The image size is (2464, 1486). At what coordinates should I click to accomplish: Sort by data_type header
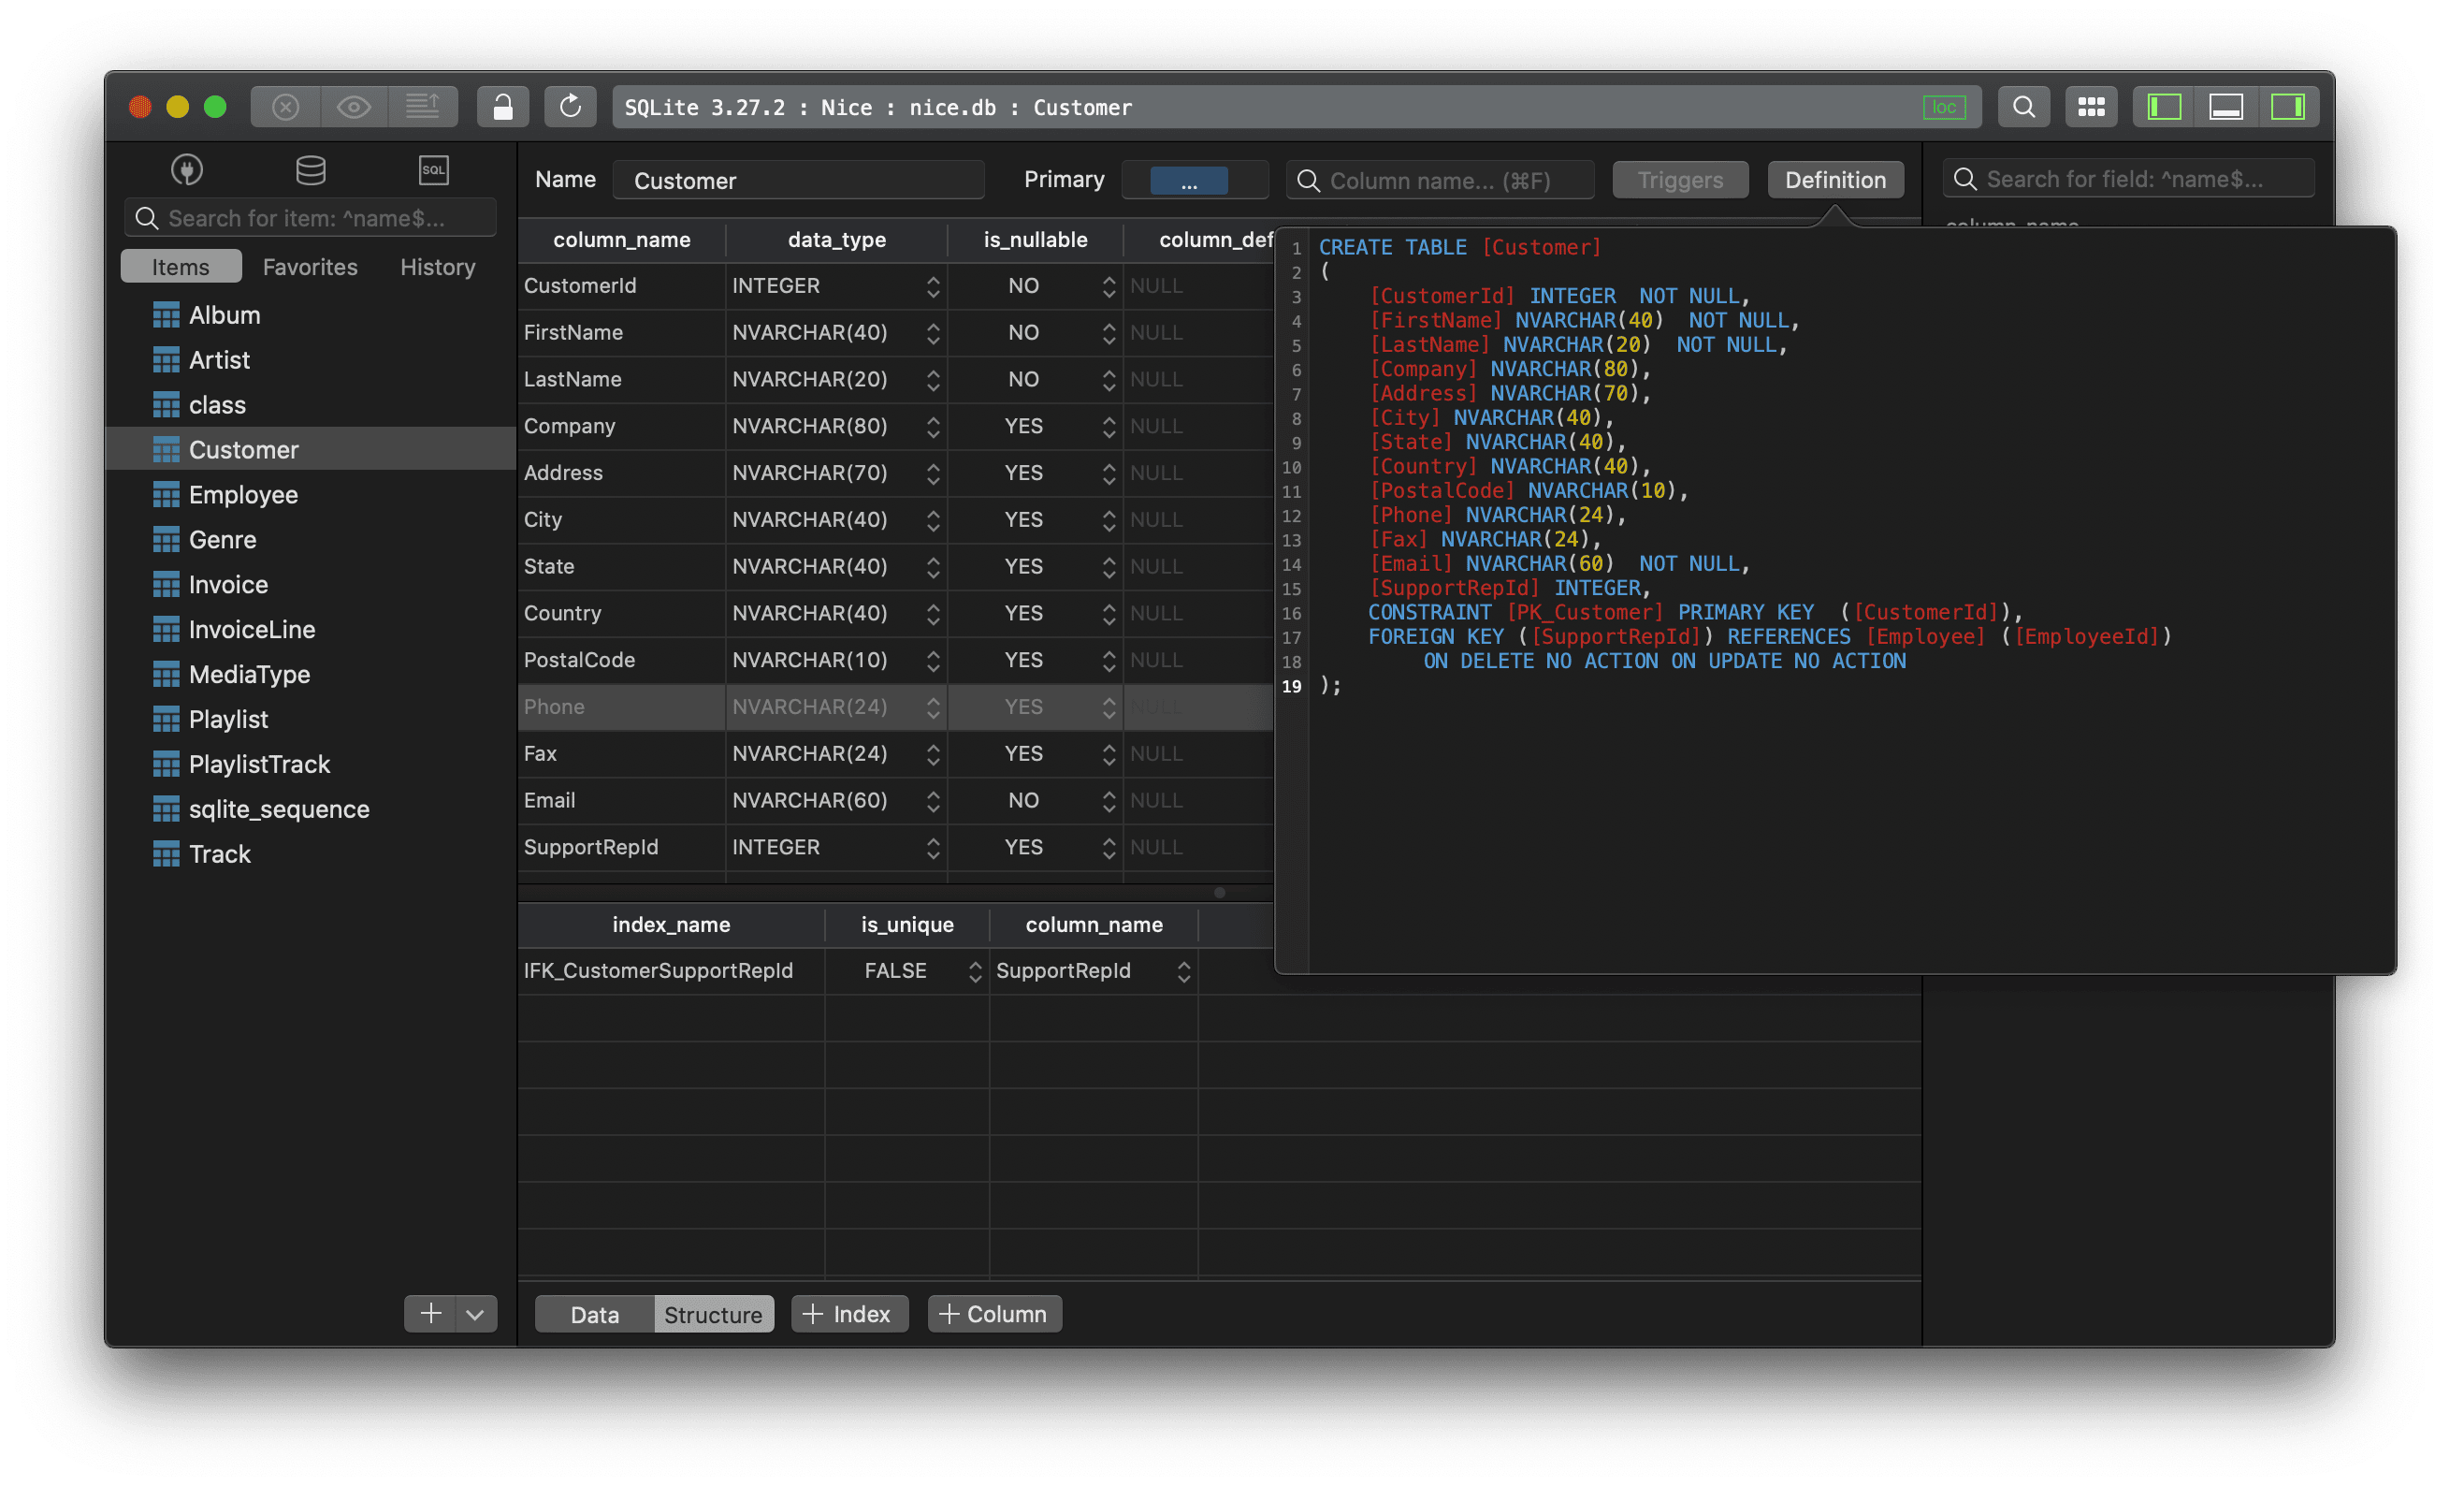(836, 240)
